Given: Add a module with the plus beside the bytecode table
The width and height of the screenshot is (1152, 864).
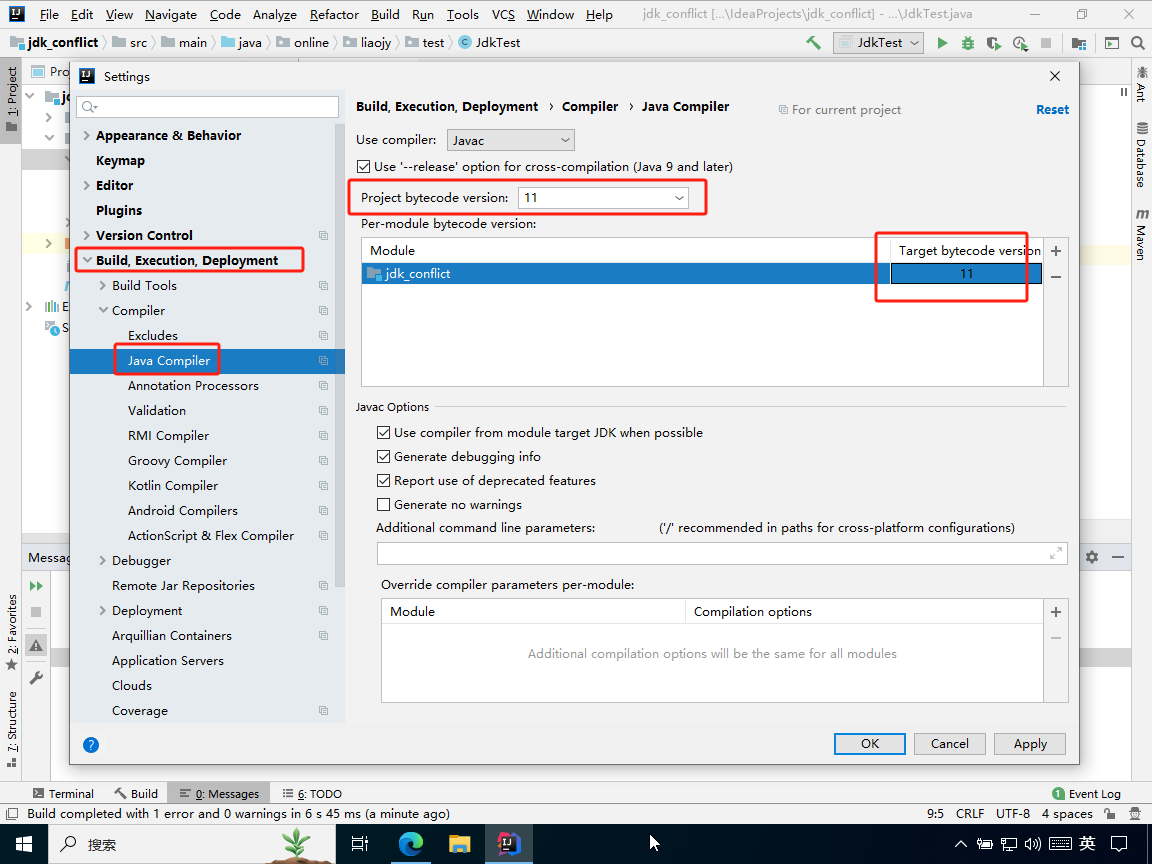Looking at the screenshot, I should pyautogui.click(x=1056, y=251).
